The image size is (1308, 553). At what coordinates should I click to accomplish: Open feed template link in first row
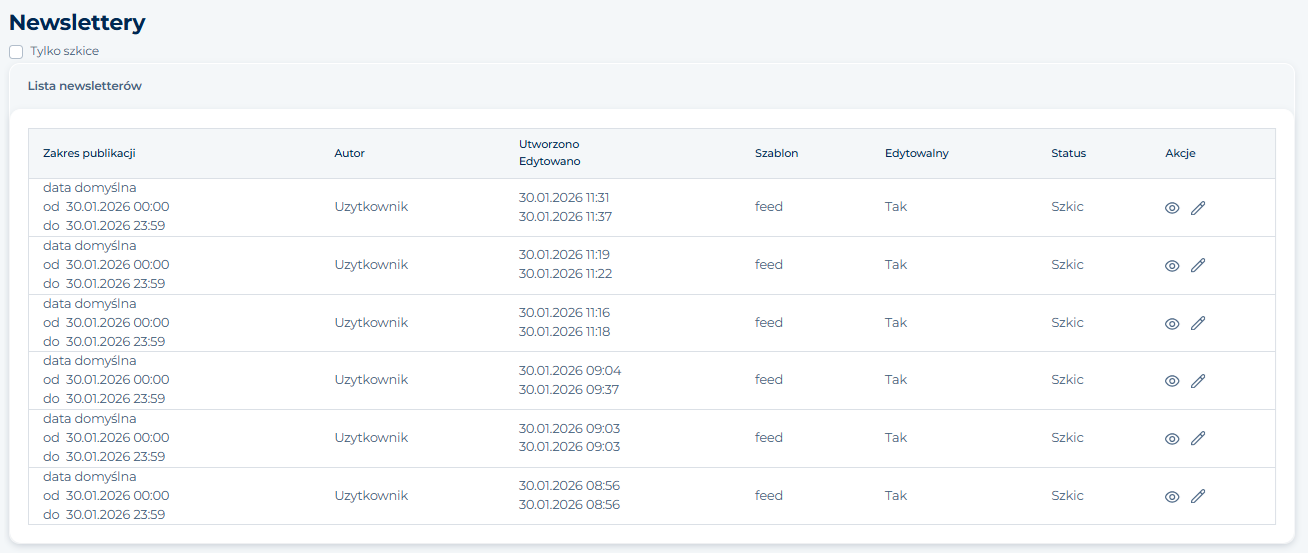[x=768, y=207]
